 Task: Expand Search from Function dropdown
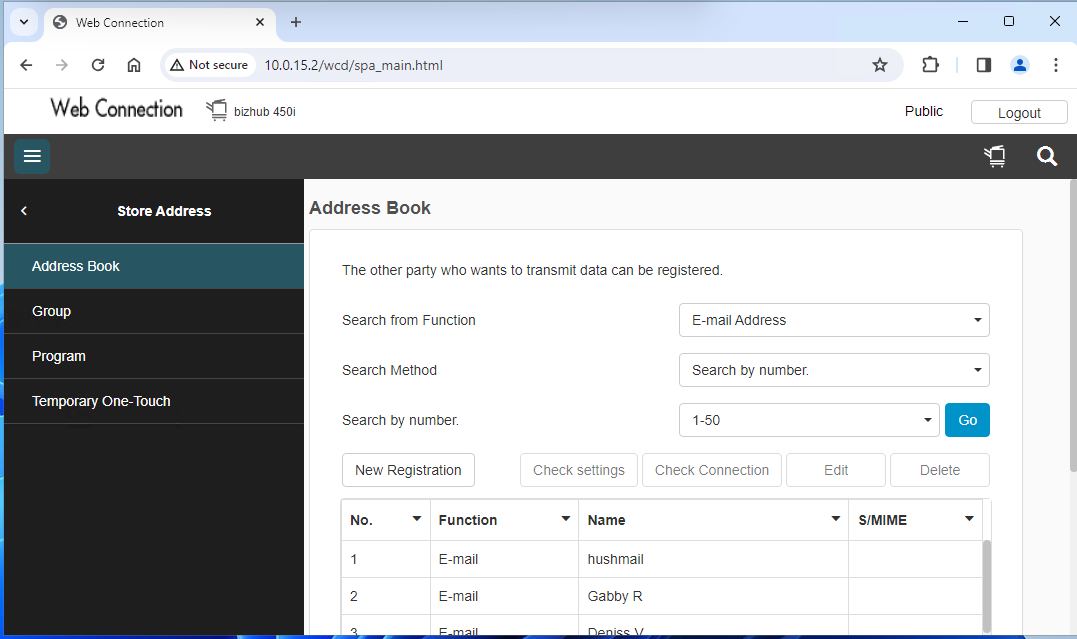pyautogui.click(x=834, y=320)
